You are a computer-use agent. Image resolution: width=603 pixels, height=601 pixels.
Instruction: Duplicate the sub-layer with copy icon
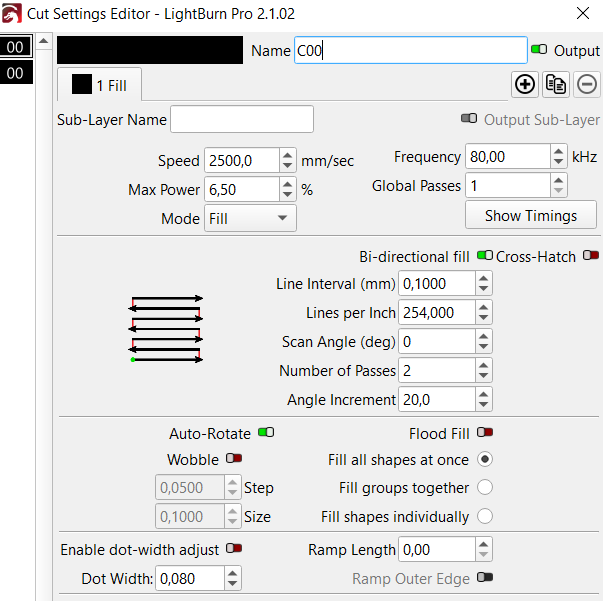556,84
